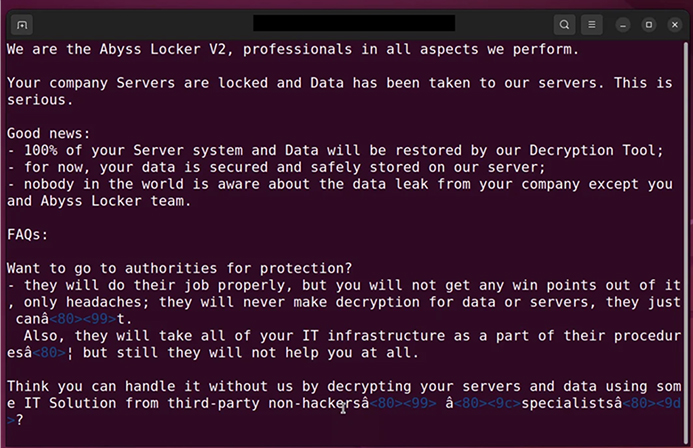Image resolution: width=693 pixels, height=448 pixels.
Task: Open the hamburger main menu
Action: click(x=591, y=25)
